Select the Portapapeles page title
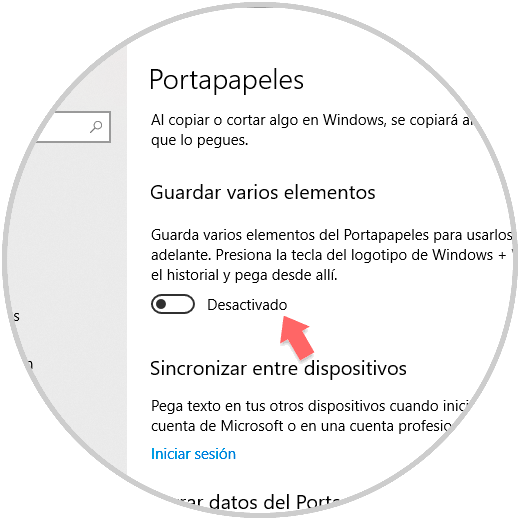Screen dimensions: 520x520 click(x=227, y=80)
